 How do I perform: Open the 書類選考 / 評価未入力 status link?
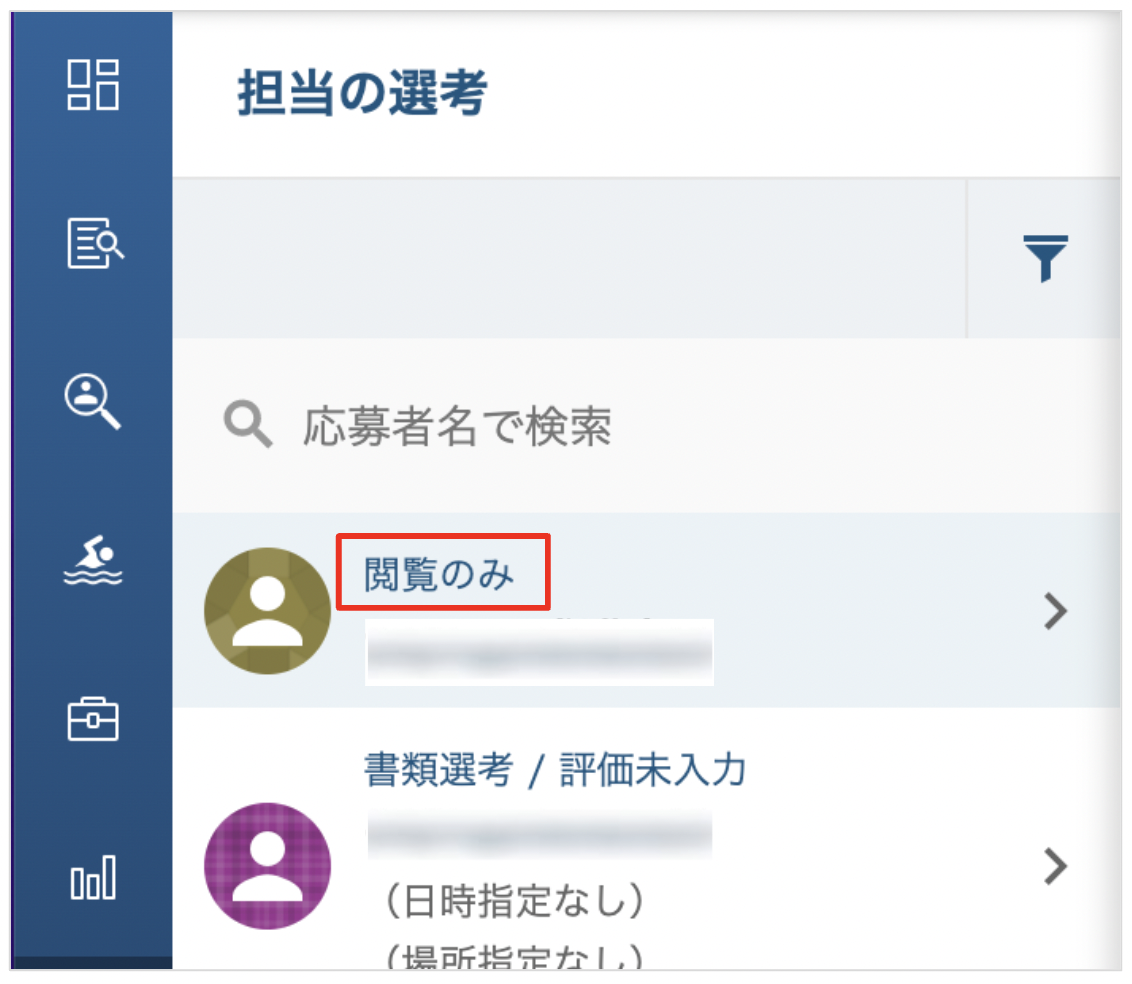coord(554,769)
